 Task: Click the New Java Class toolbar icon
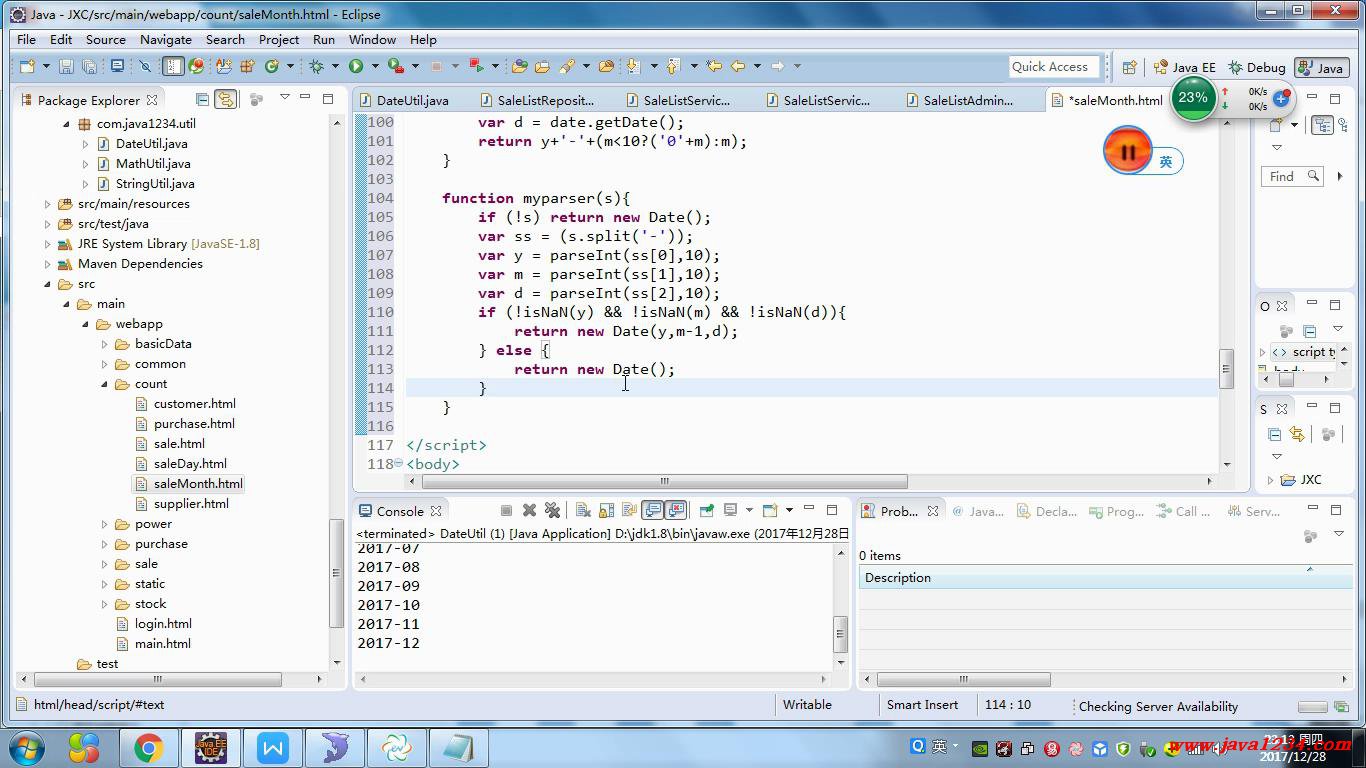(271, 66)
